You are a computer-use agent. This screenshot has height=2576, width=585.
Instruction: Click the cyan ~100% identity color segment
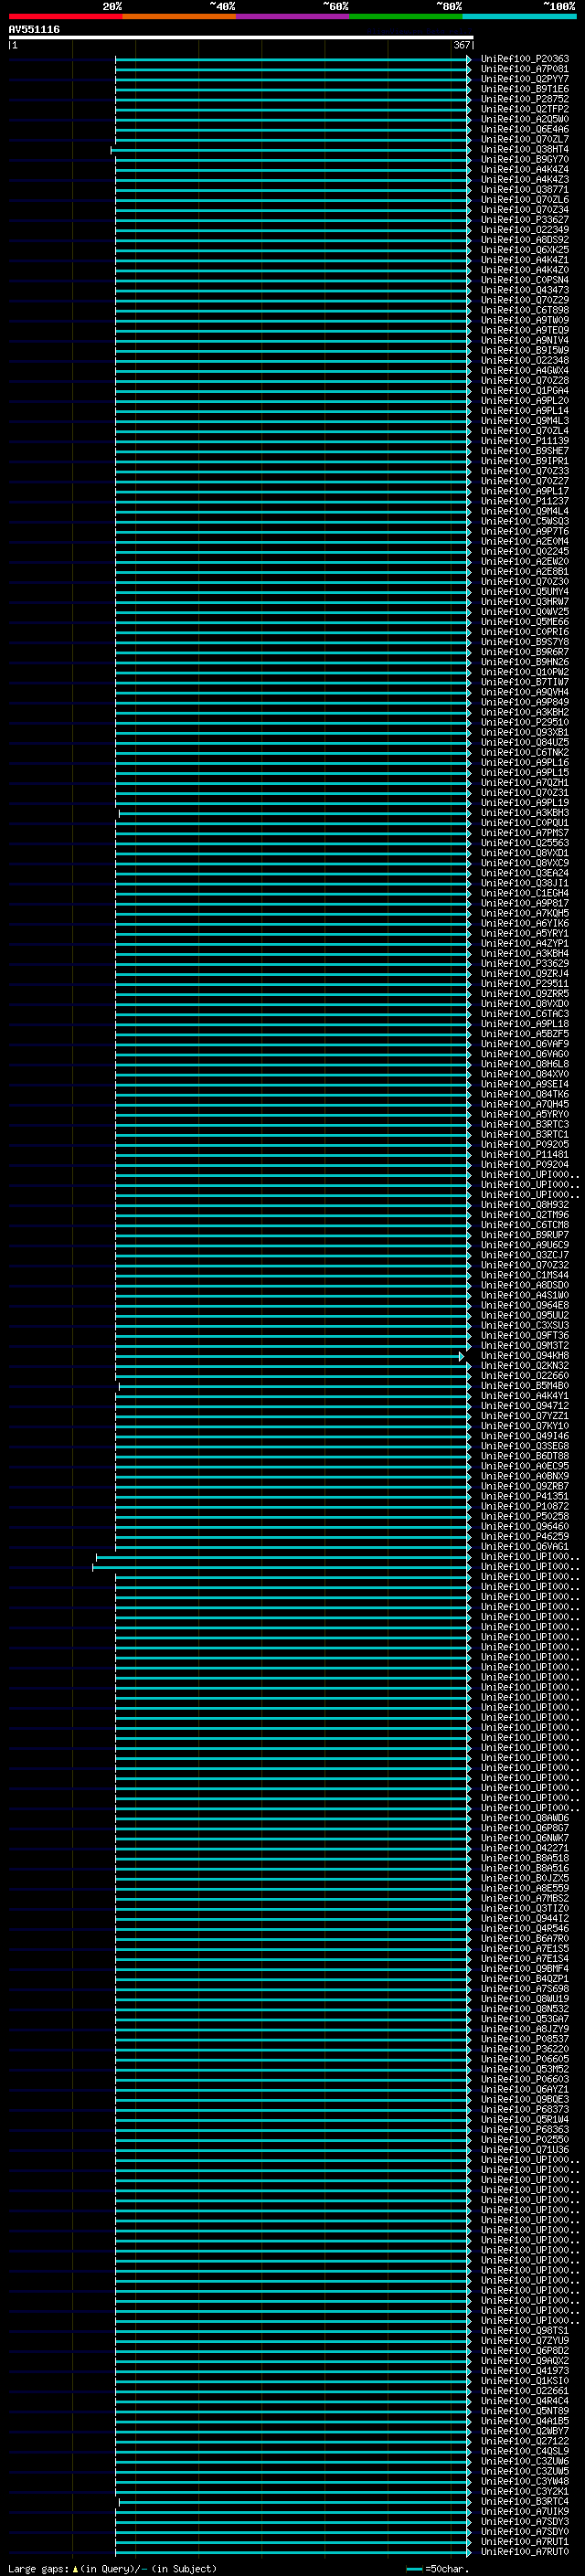(519, 16)
